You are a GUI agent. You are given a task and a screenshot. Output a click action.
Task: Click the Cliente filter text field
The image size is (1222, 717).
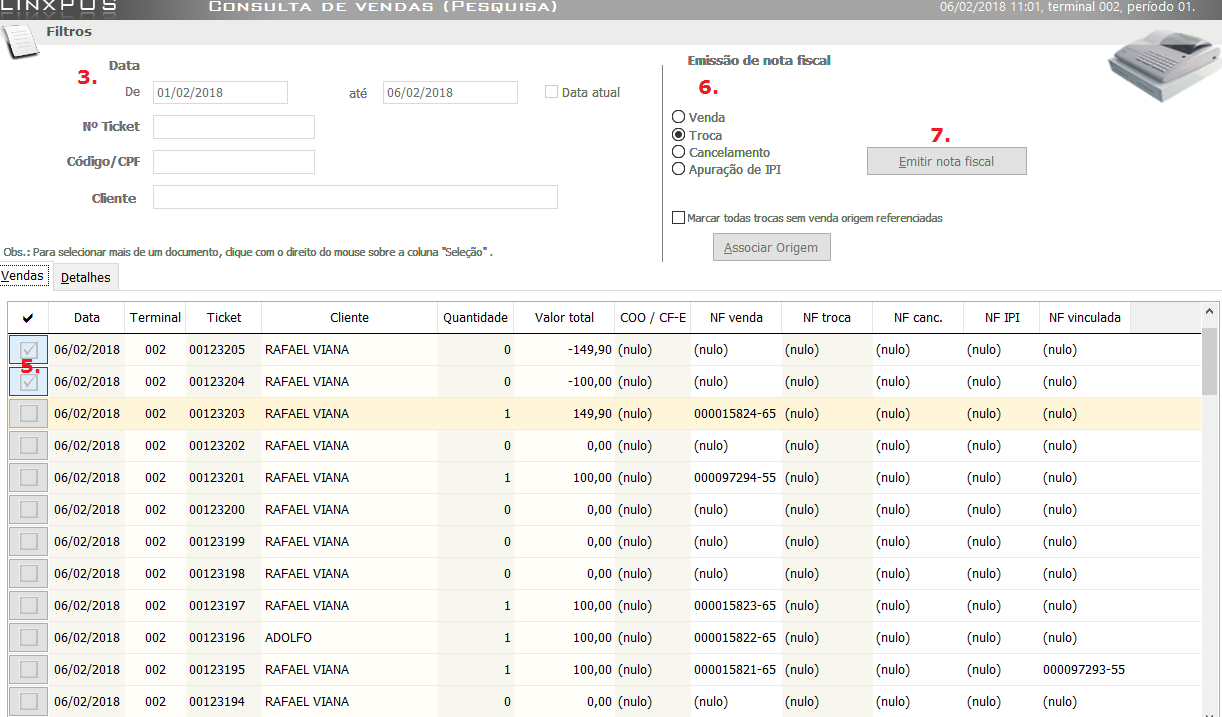(354, 197)
